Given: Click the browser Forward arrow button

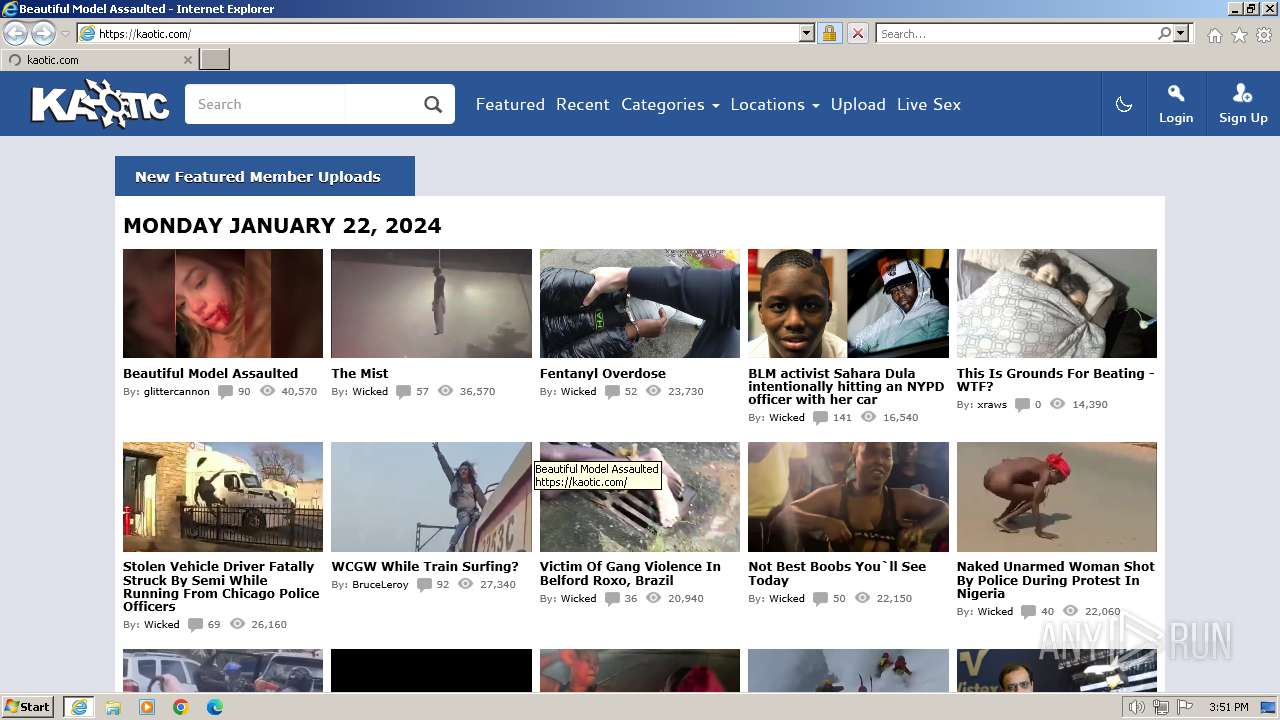Looking at the screenshot, I should (x=43, y=33).
